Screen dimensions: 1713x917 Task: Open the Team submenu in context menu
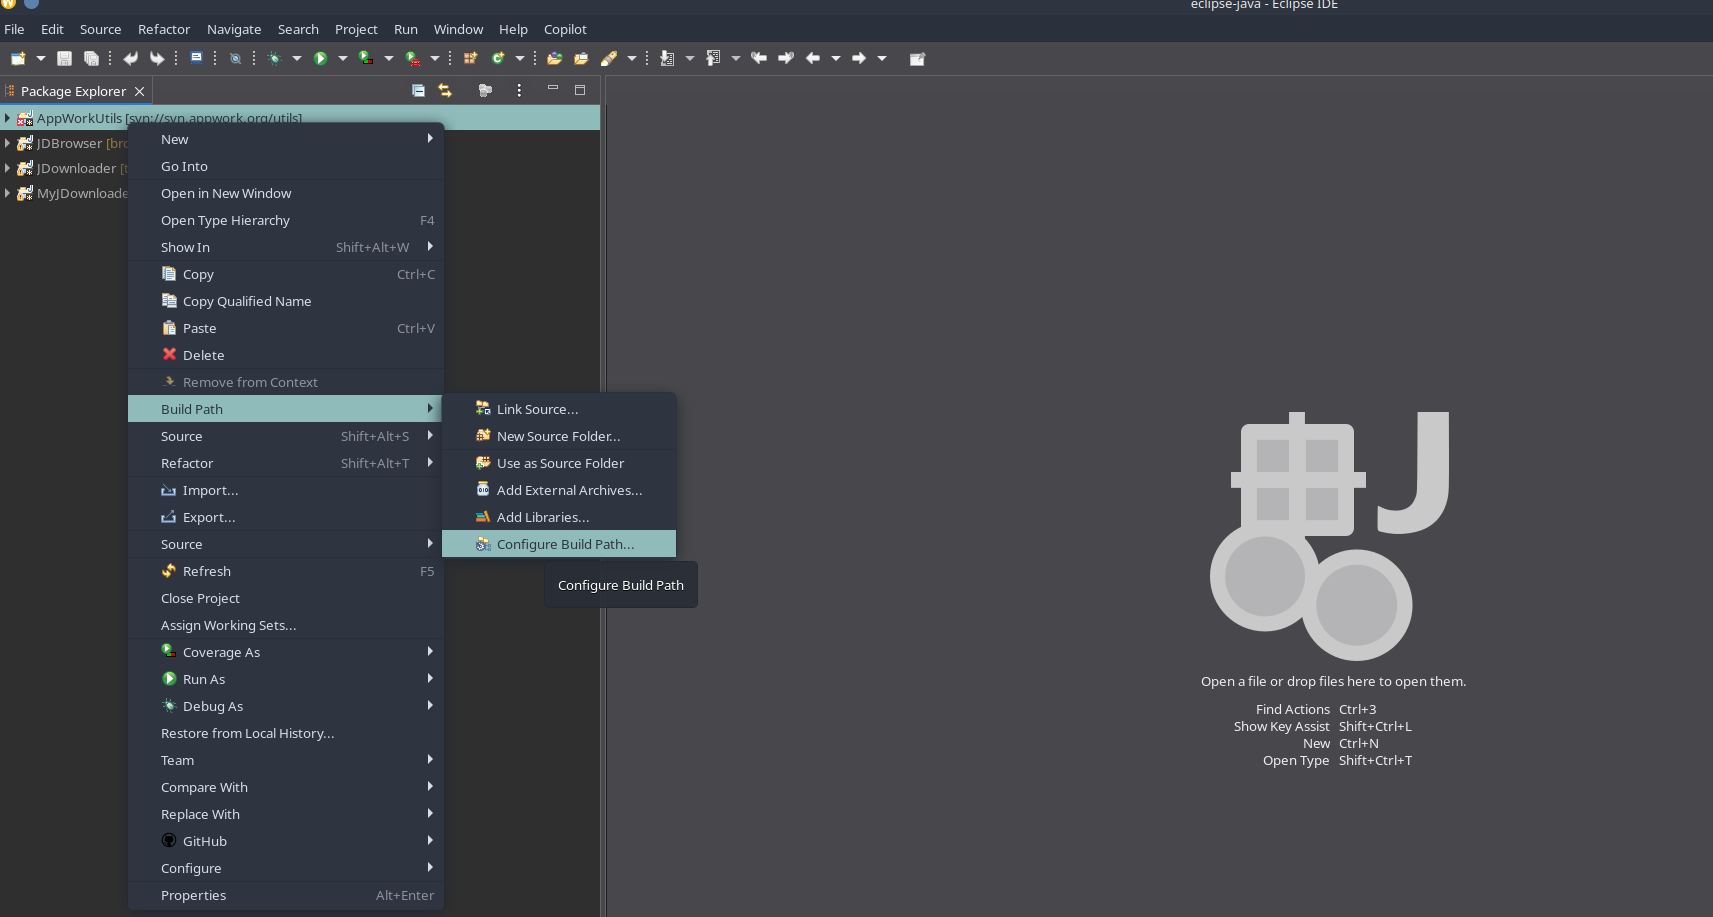286,760
